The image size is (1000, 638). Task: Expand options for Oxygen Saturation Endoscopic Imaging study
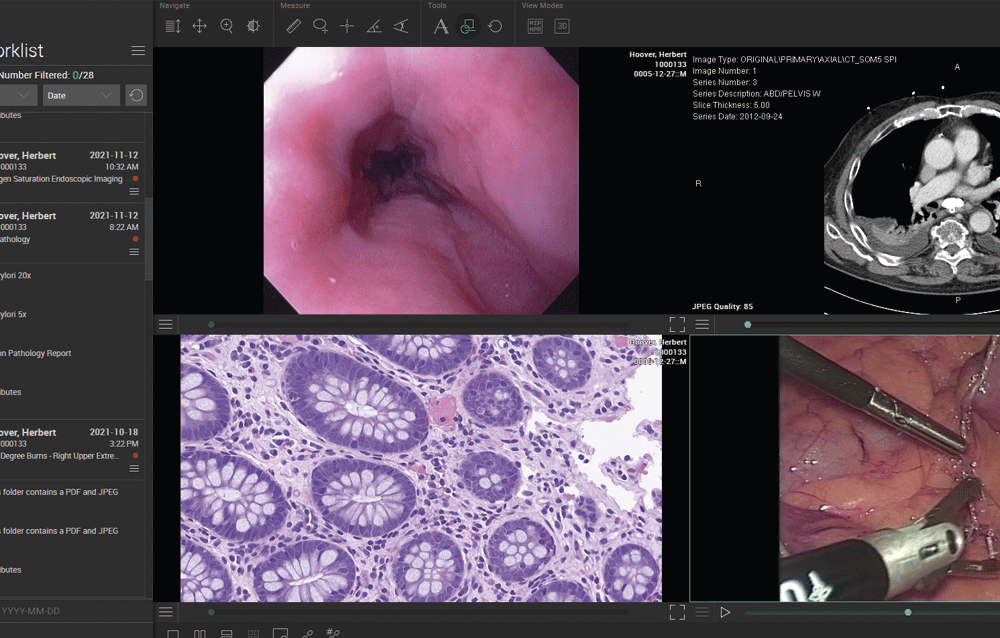pyautogui.click(x=134, y=191)
